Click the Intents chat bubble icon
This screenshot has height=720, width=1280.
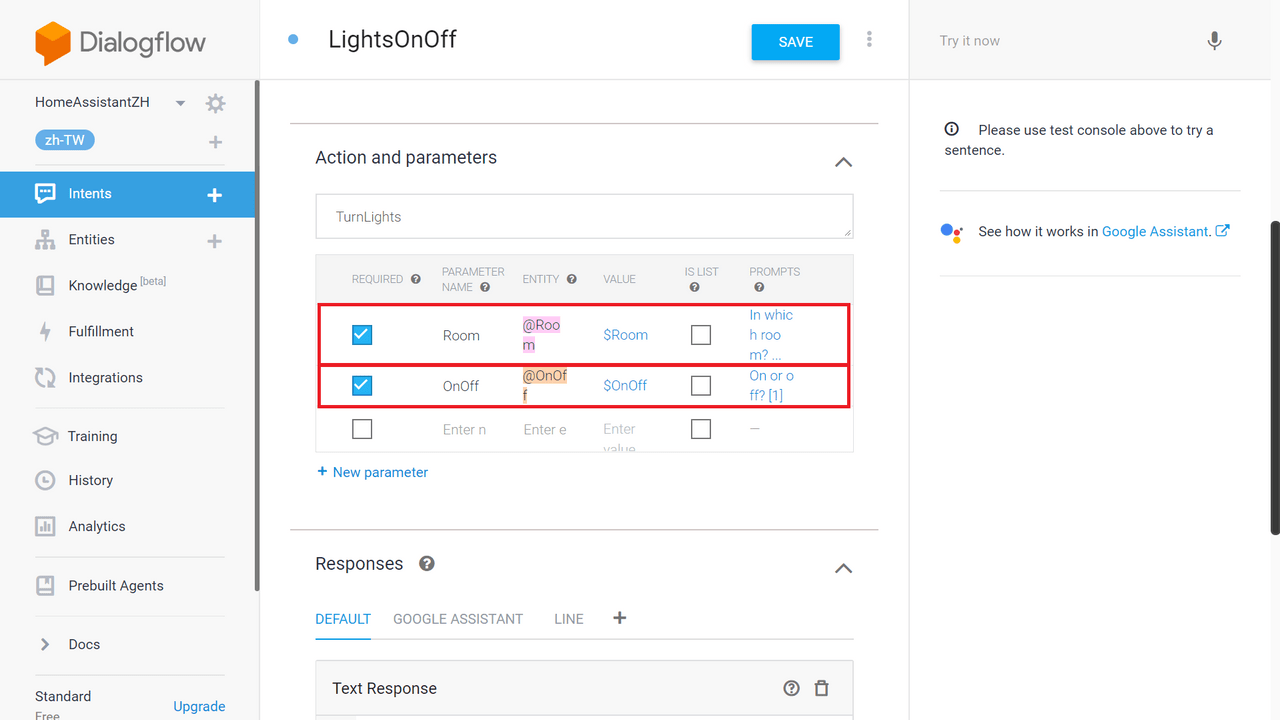(45, 194)
